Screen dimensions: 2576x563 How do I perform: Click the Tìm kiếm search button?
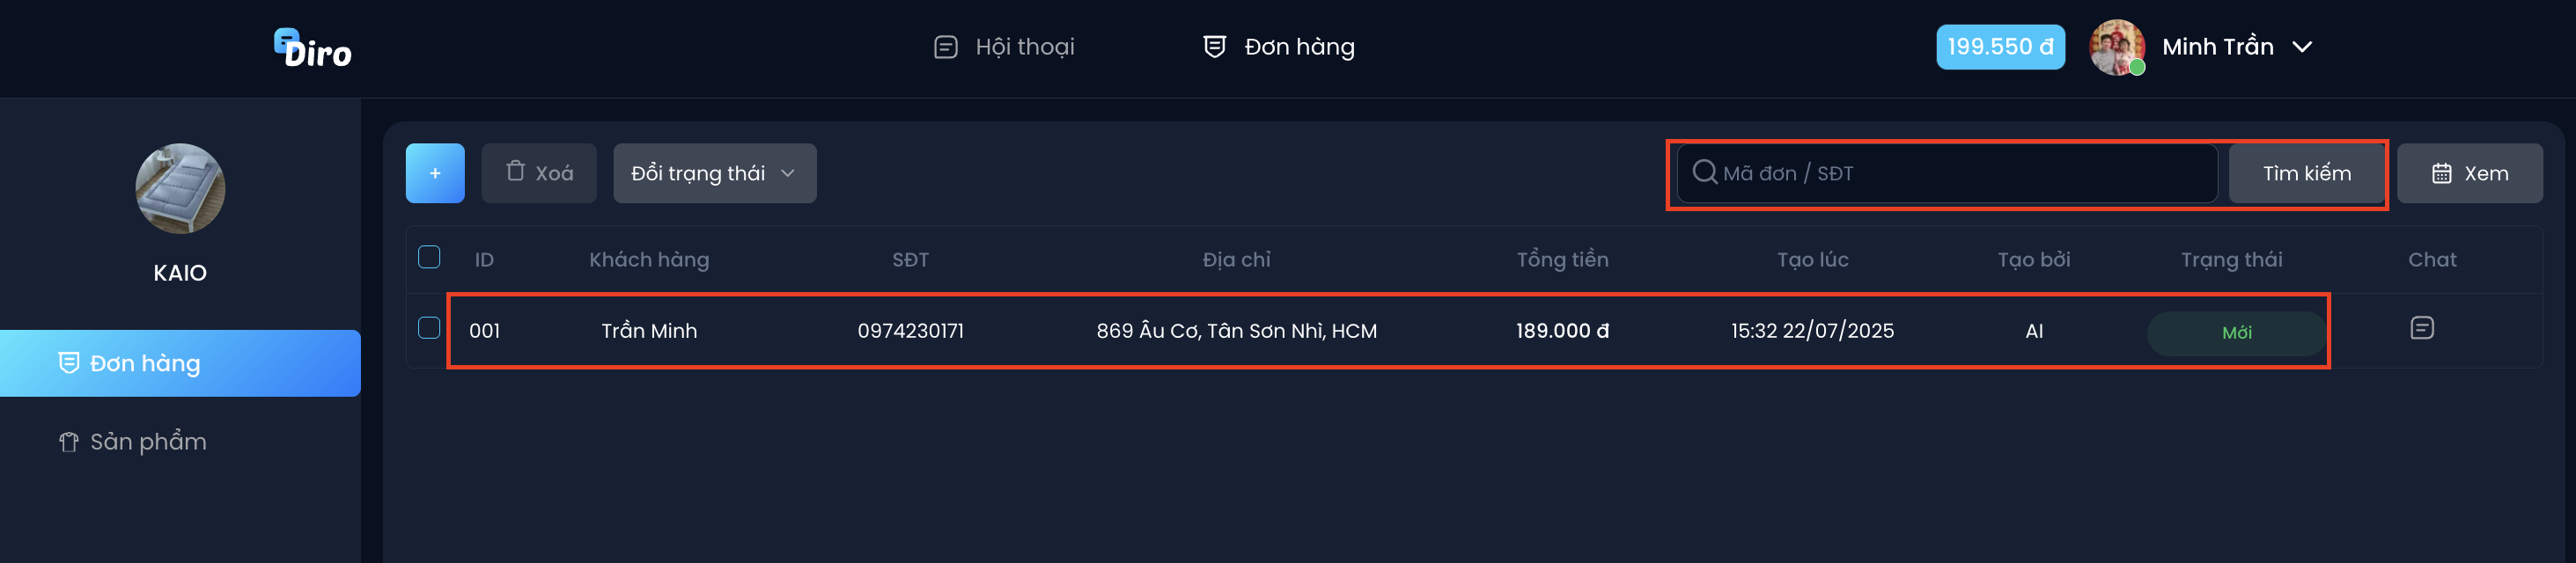(2306, 173)
